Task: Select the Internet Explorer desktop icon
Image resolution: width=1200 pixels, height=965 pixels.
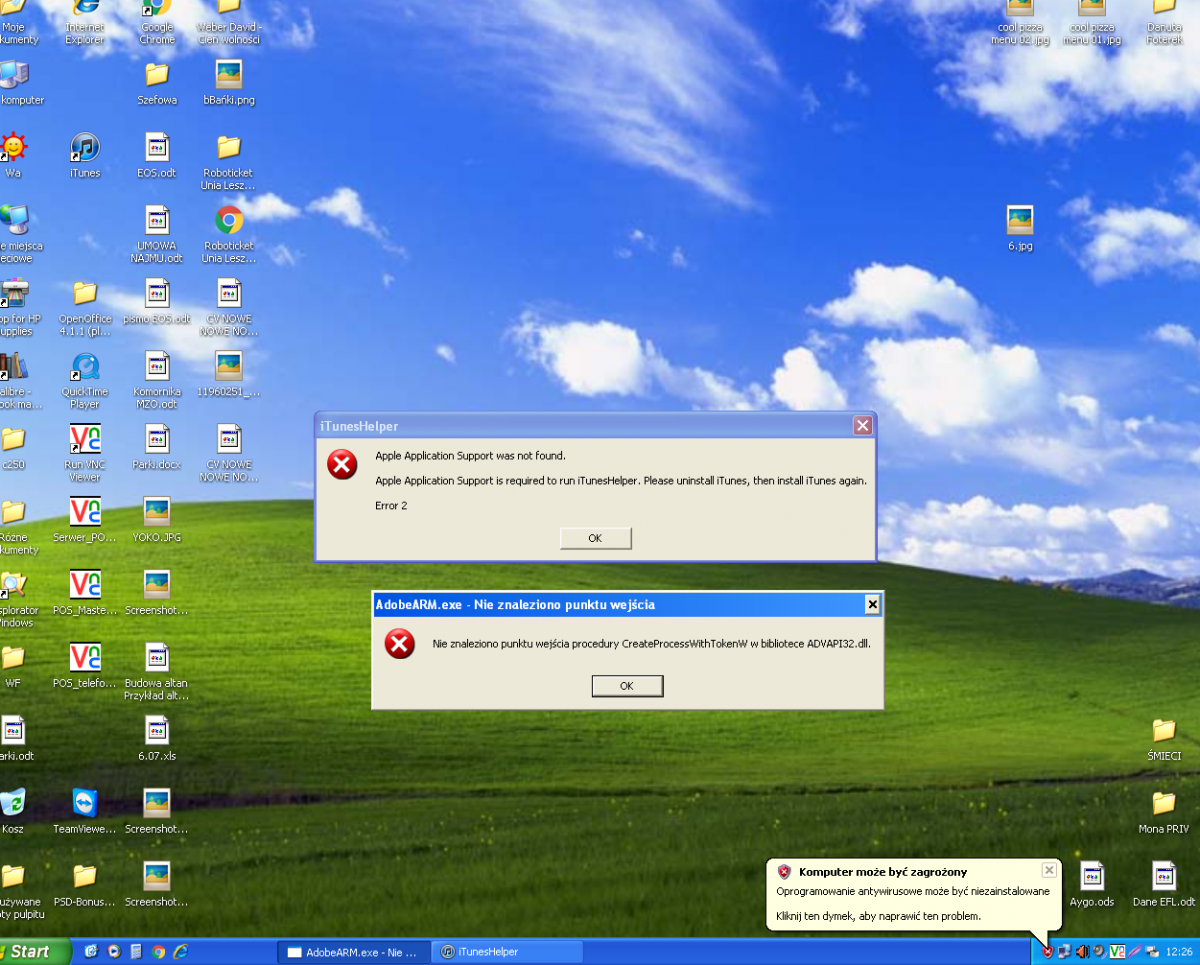Action: coord(85,23)
